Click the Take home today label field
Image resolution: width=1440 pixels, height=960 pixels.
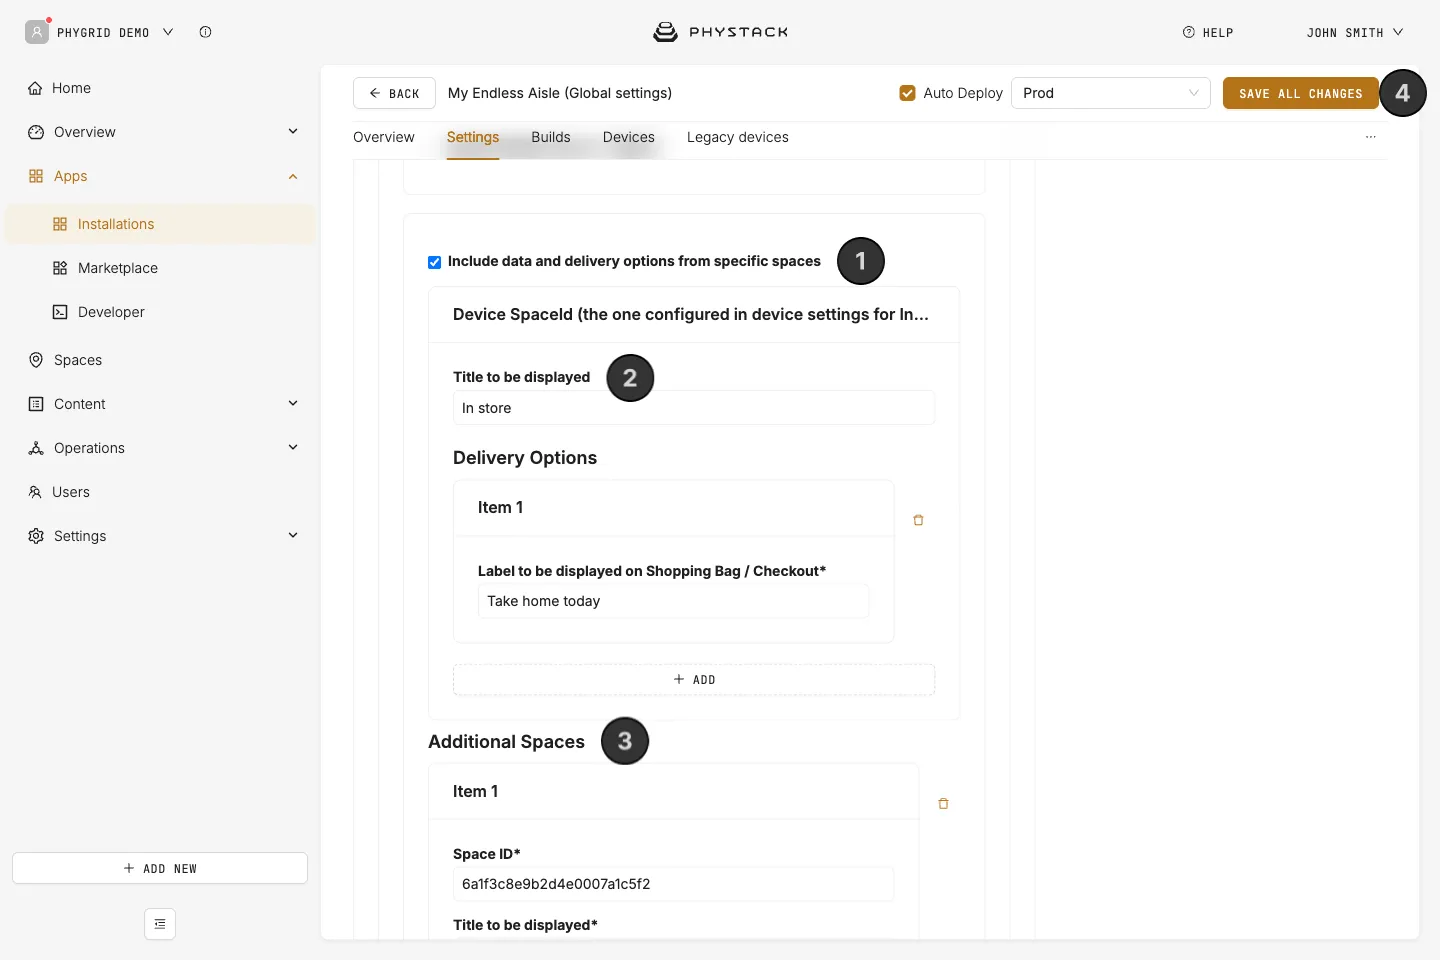[x=674, y=601]
